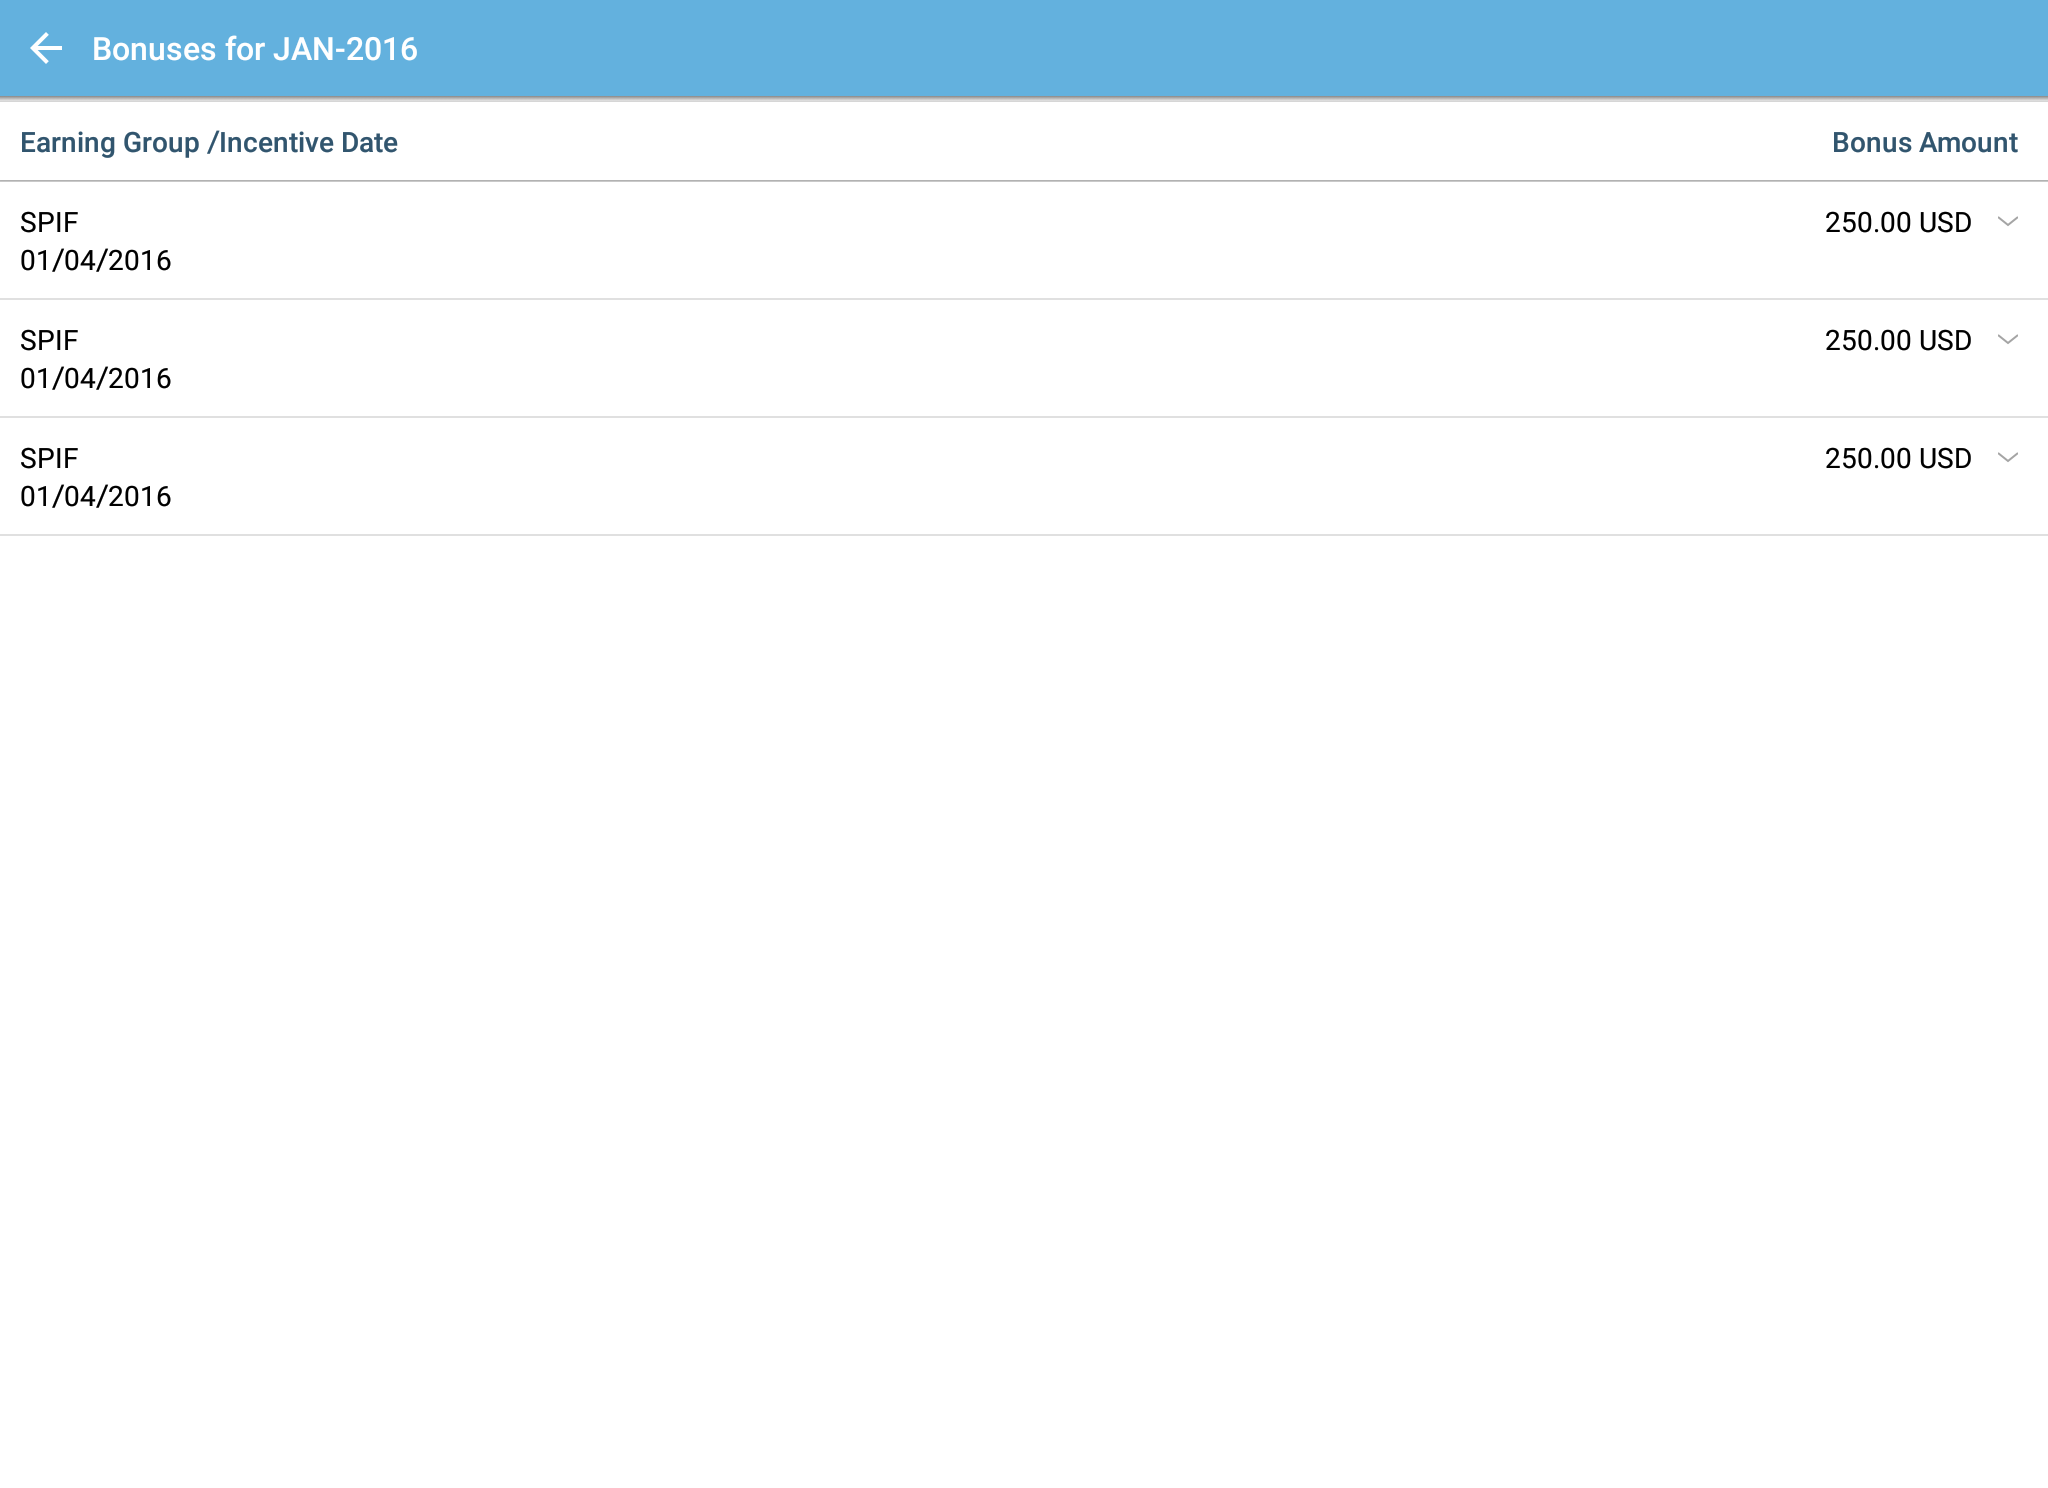
Task: Click the 'Earning Group /Incentive Date' column header
Action: [x=209, y=143]
